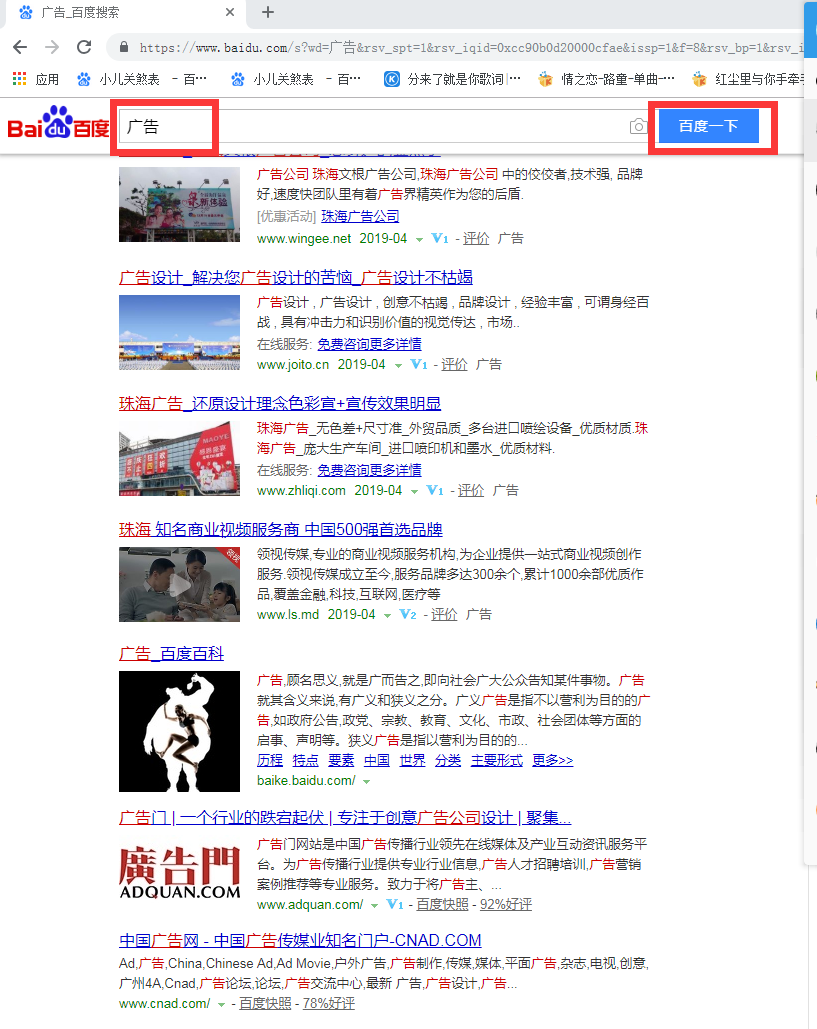Image resolution: width=817 pixels, height=1029 pixels.
Task: Open the 珠海 知名商业视频服务商 result title
Action: (x=281, y=530)
